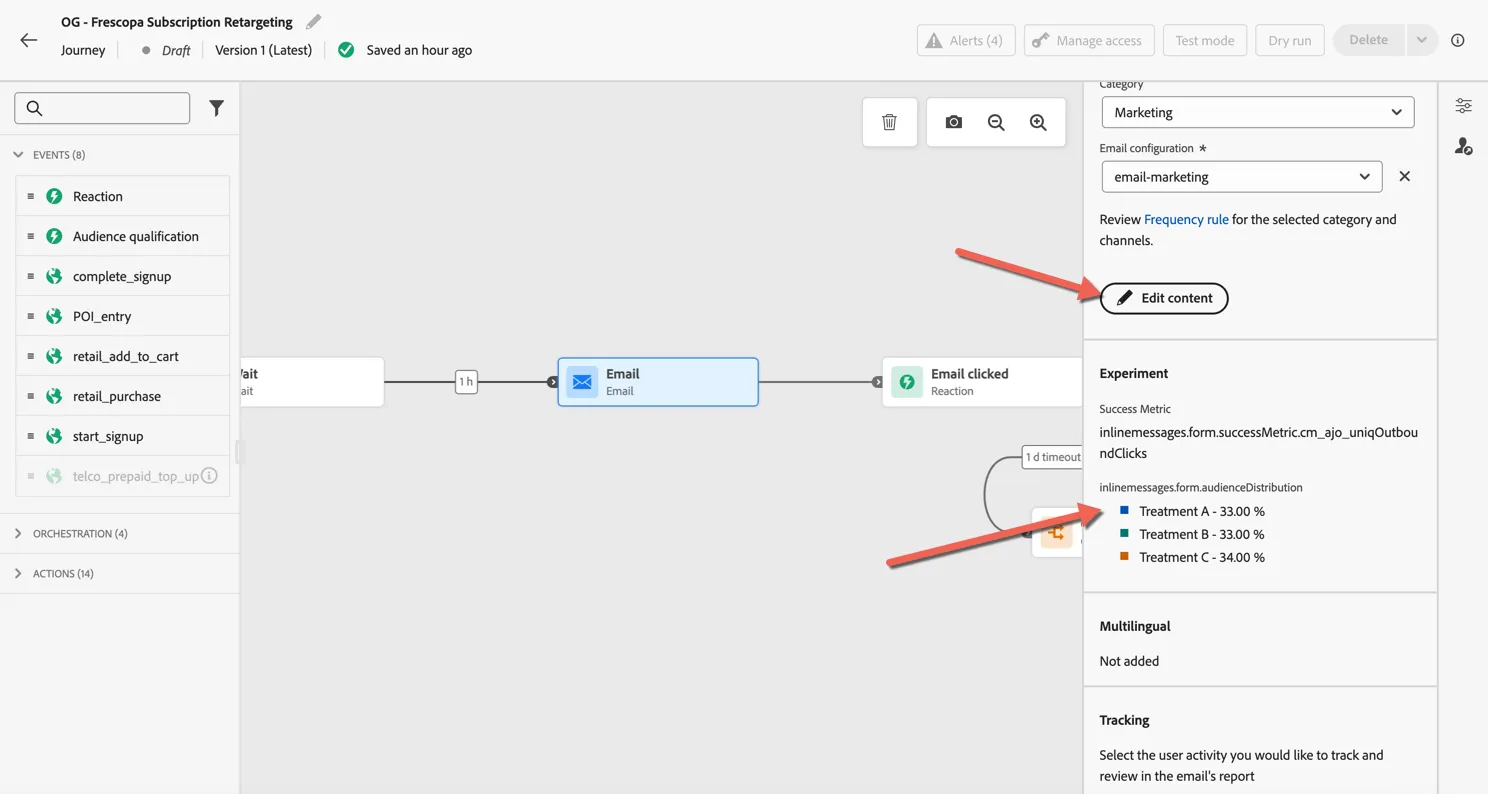Click the start_signup globe icon
Viewport: 1488px width, 794px height.
click(55, 436)
